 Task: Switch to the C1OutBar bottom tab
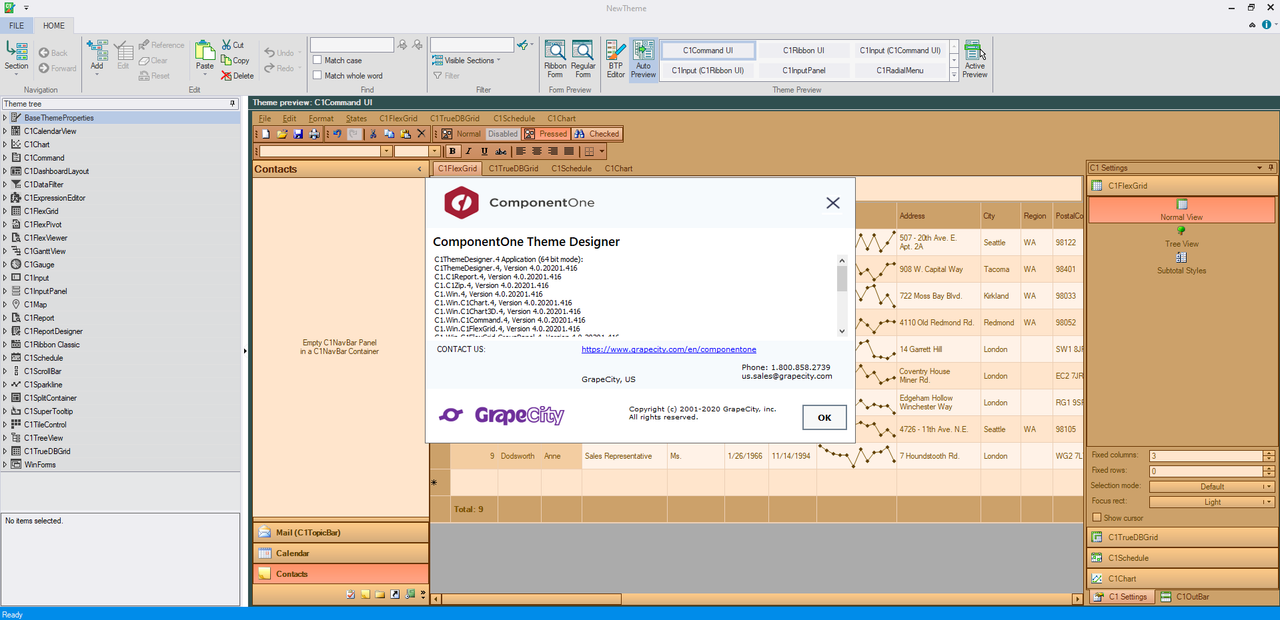coord(1185,597)
